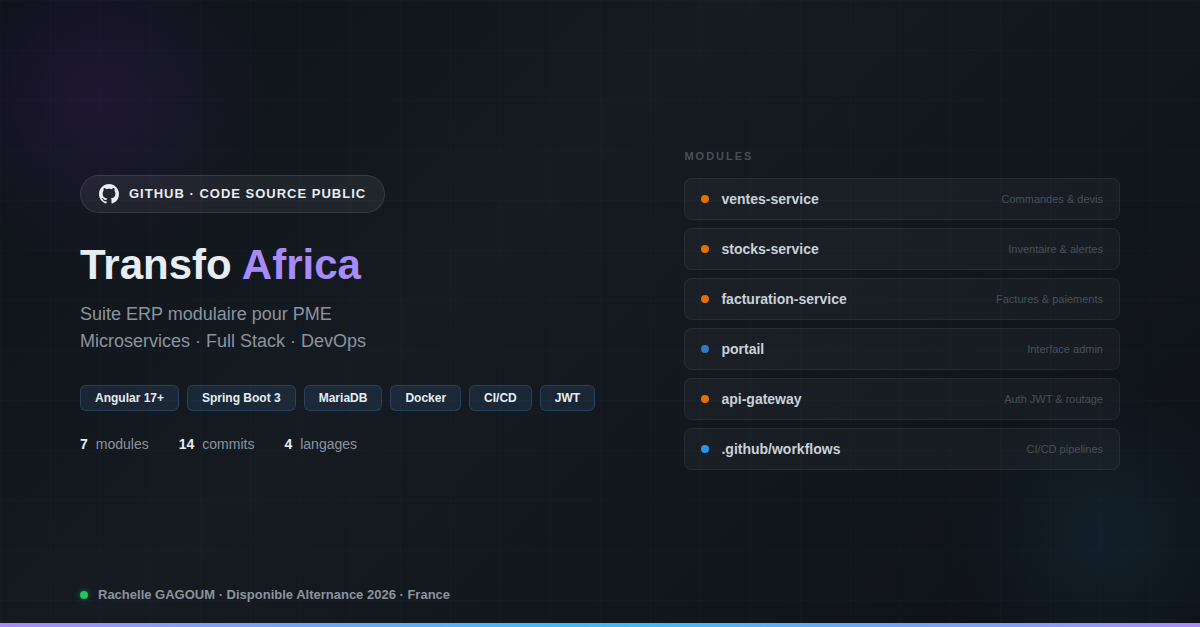1200x627 pixels.
Task: Click the orange dot beside stocks-service
Action: [x=705, y=249]
